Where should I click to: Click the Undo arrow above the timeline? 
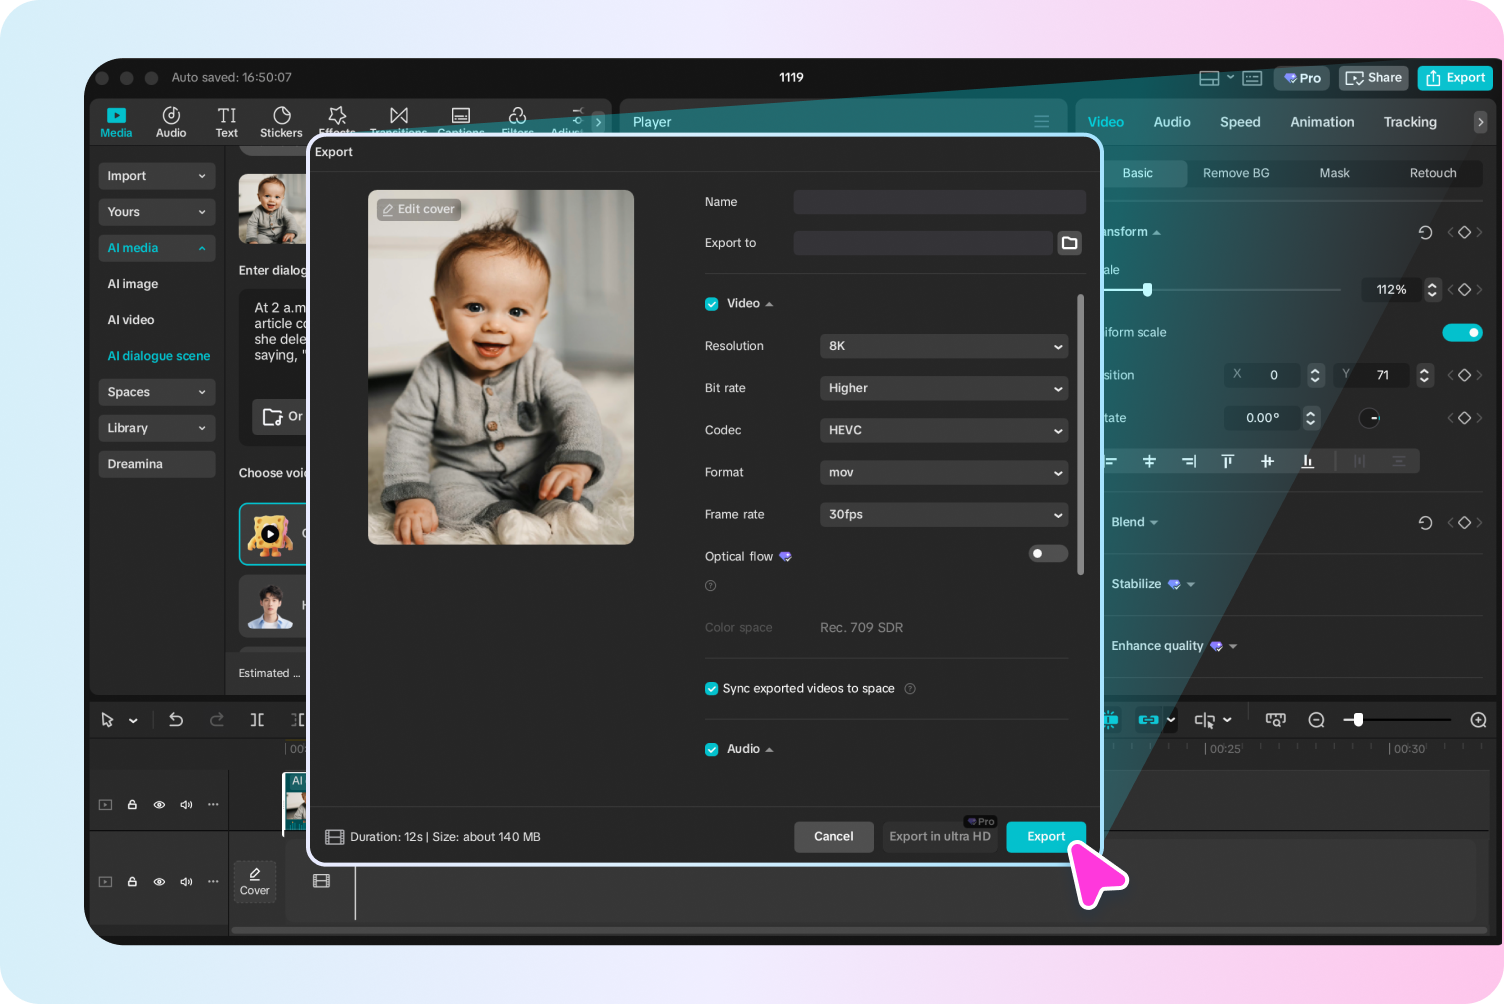point(175,719)
